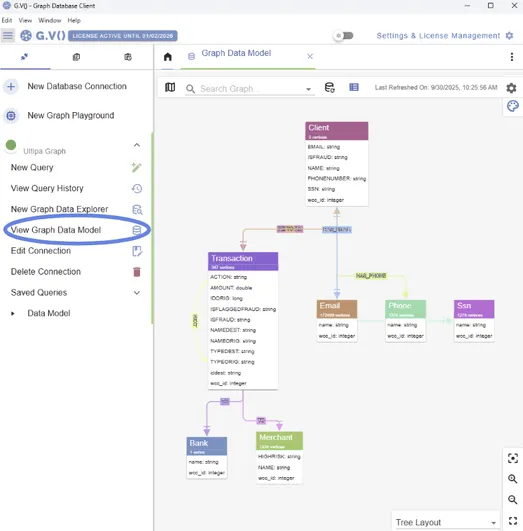Screen dimensions: 523x531
Task: Expand the Saved Queries chevron
Action: tap(137, 293)
